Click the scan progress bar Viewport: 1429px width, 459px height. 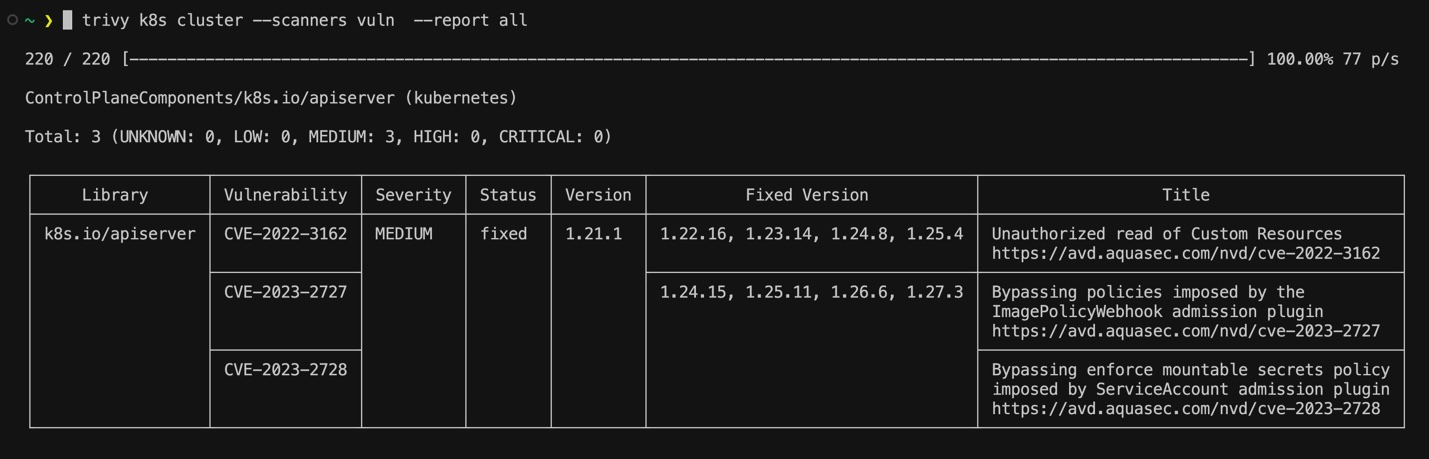coord(689,59)
